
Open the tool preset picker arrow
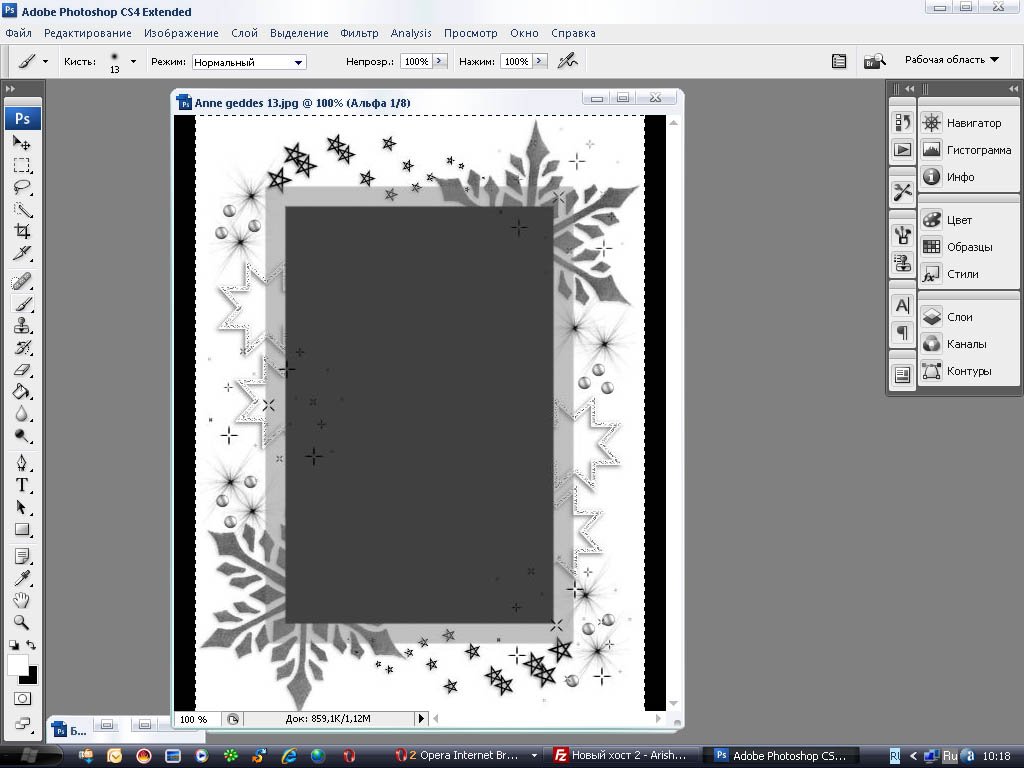coord(45,61)
